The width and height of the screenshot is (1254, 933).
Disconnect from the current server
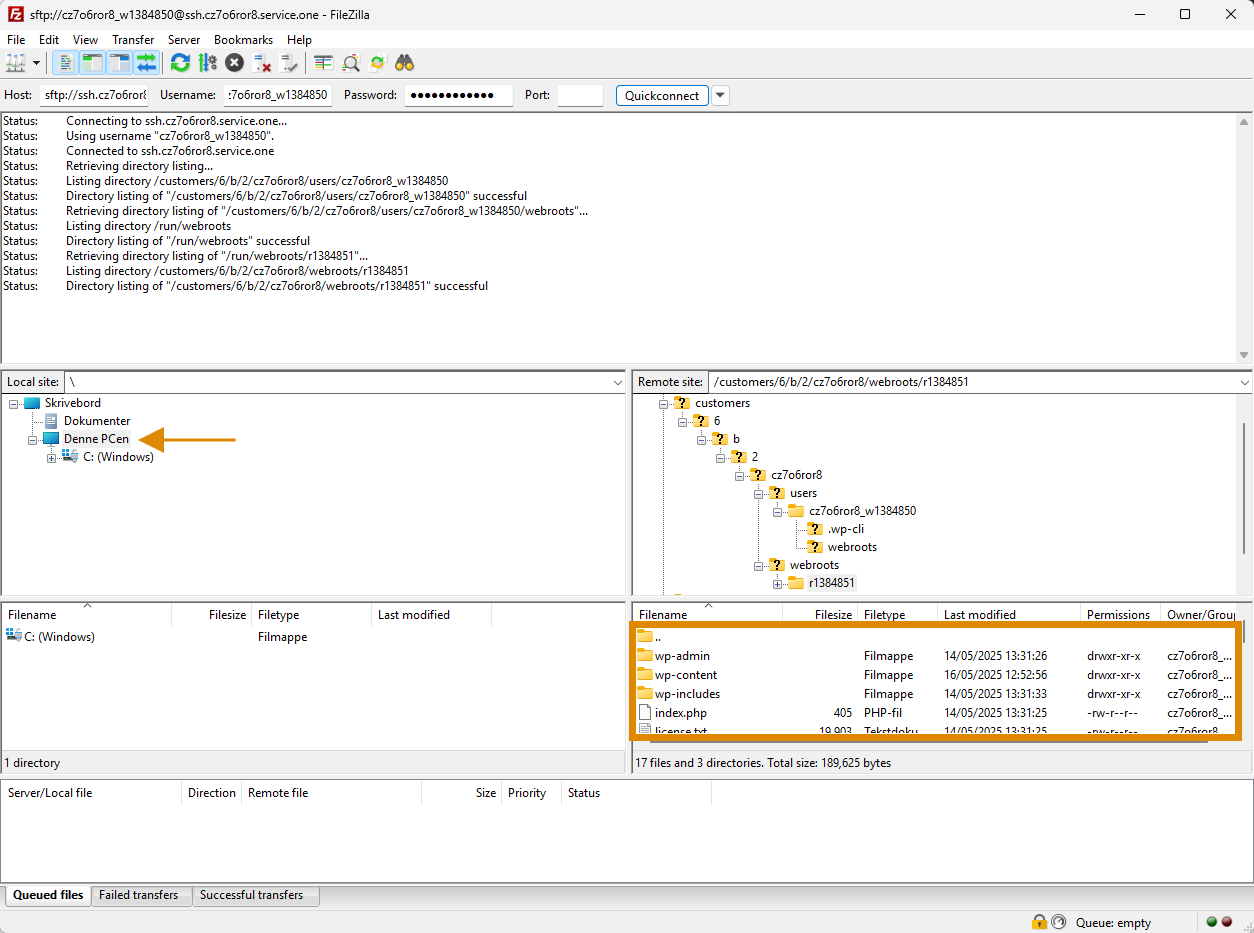point(262,63)
